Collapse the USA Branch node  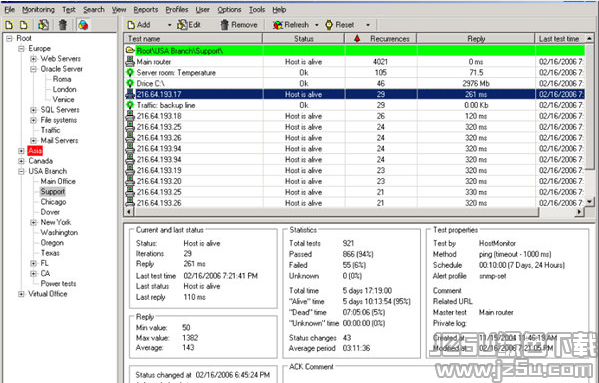click(21, 171)
